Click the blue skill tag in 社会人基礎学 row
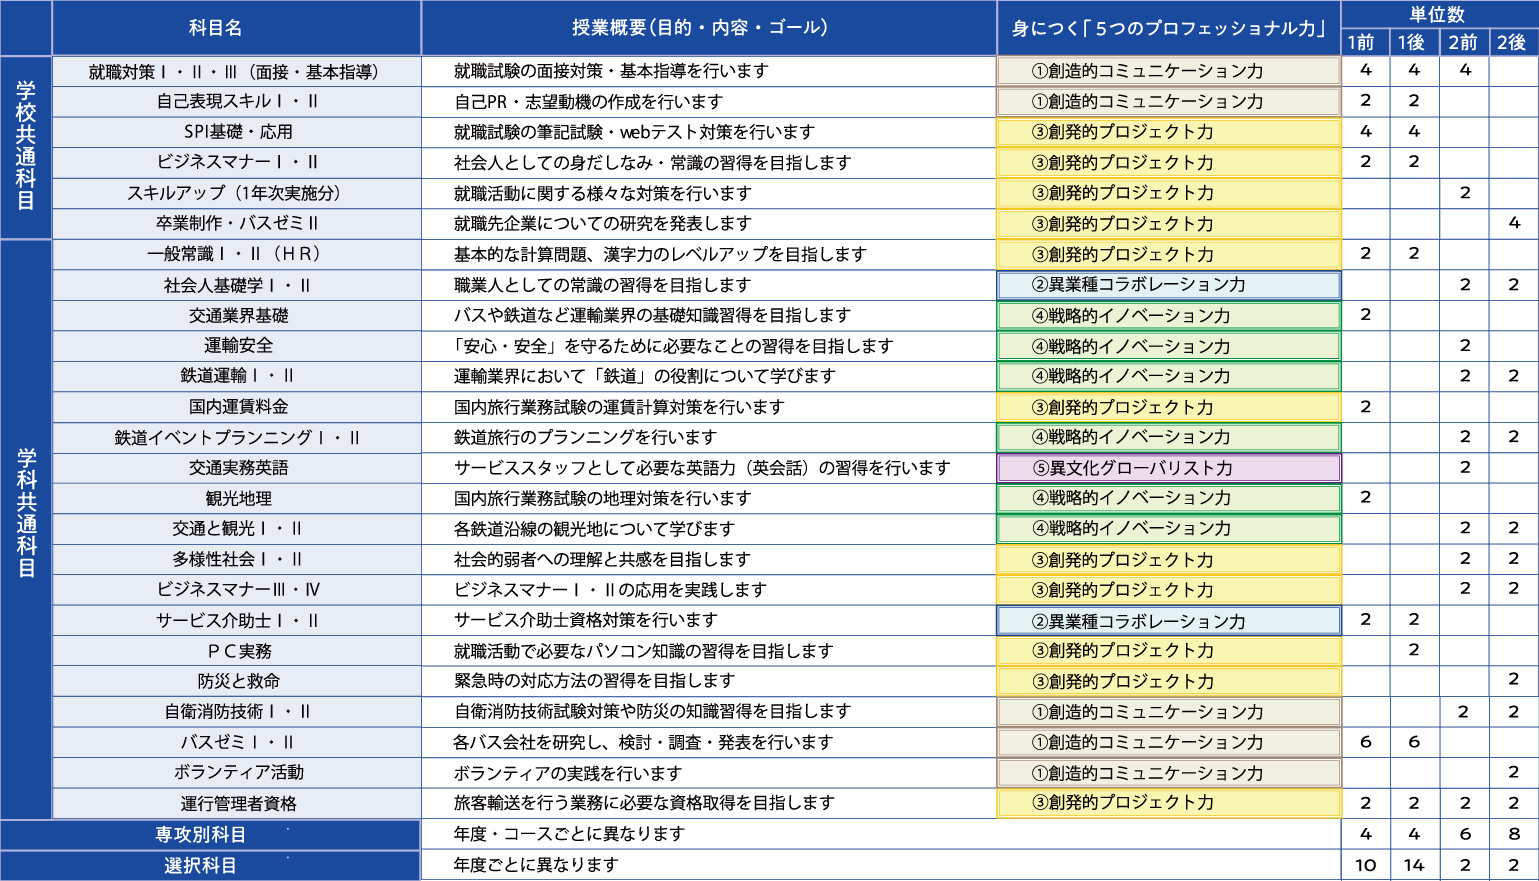 click(x=1168, y=285)
